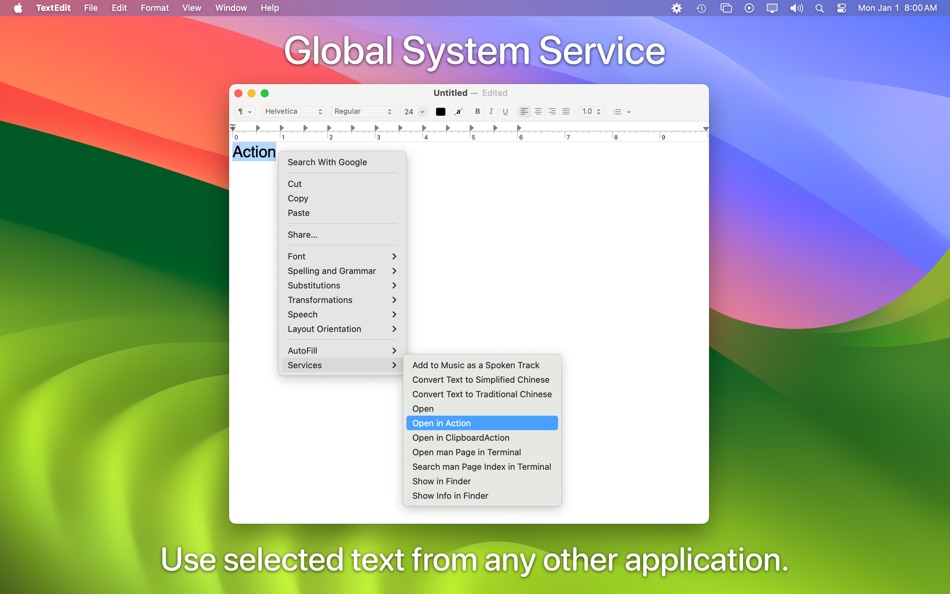The image size is (950, 594).
Task: Open the paragraph styles dropdown
Action: (x=245, y=112)
